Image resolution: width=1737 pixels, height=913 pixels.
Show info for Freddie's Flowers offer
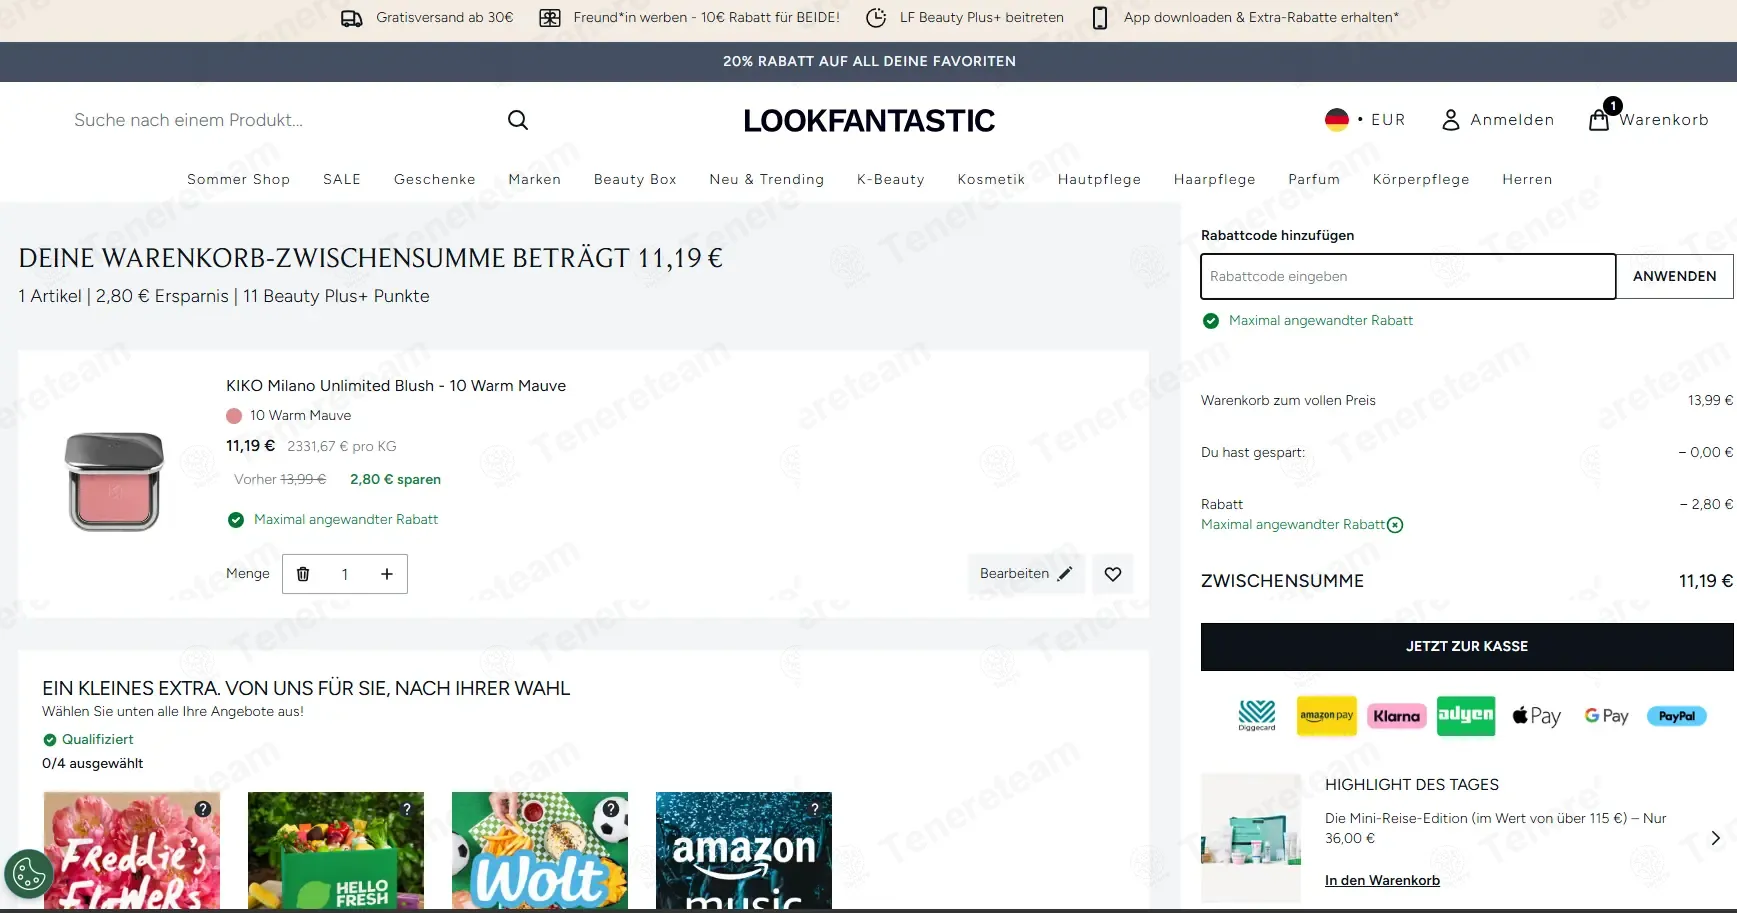point(203,809)
